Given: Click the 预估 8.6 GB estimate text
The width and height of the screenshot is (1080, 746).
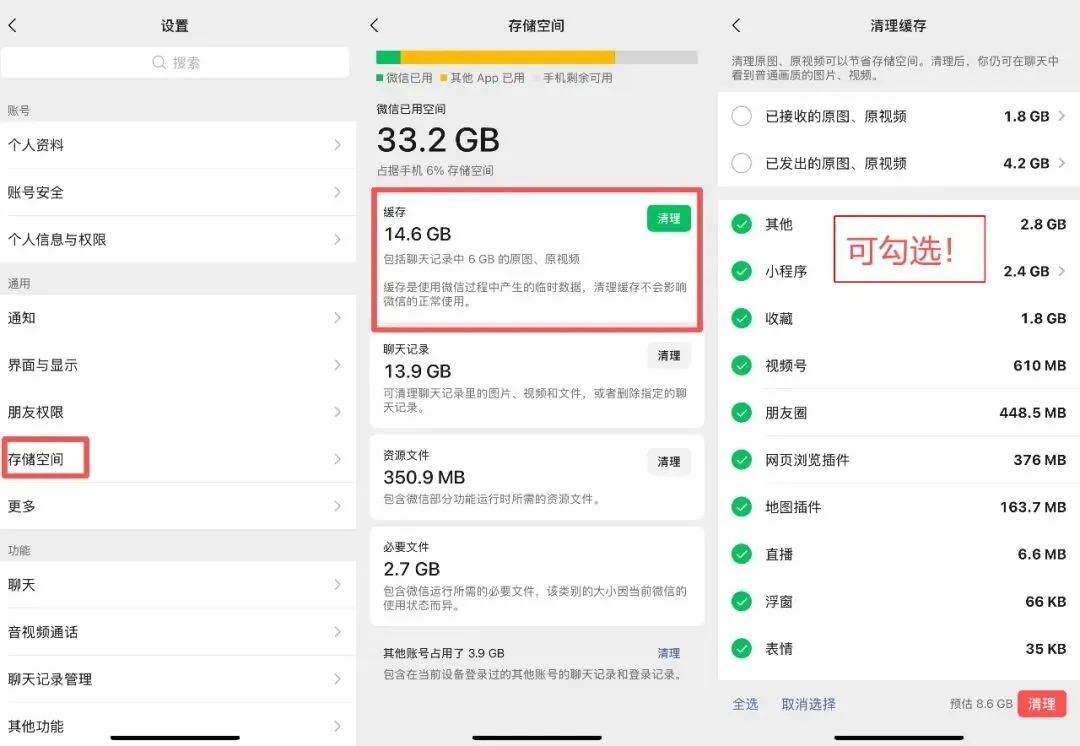Looking at the screenshot, I should [x=981, y=704].
